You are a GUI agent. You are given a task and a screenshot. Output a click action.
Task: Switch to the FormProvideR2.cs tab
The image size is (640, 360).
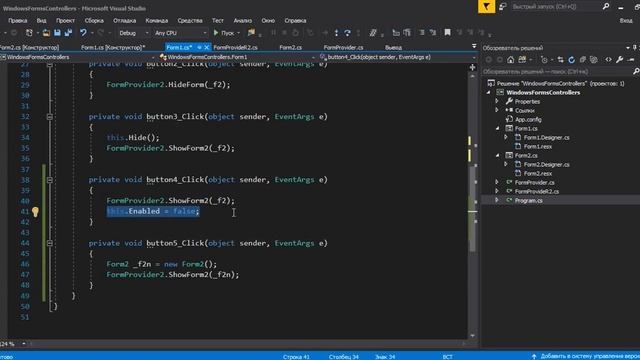click(236, 47)
